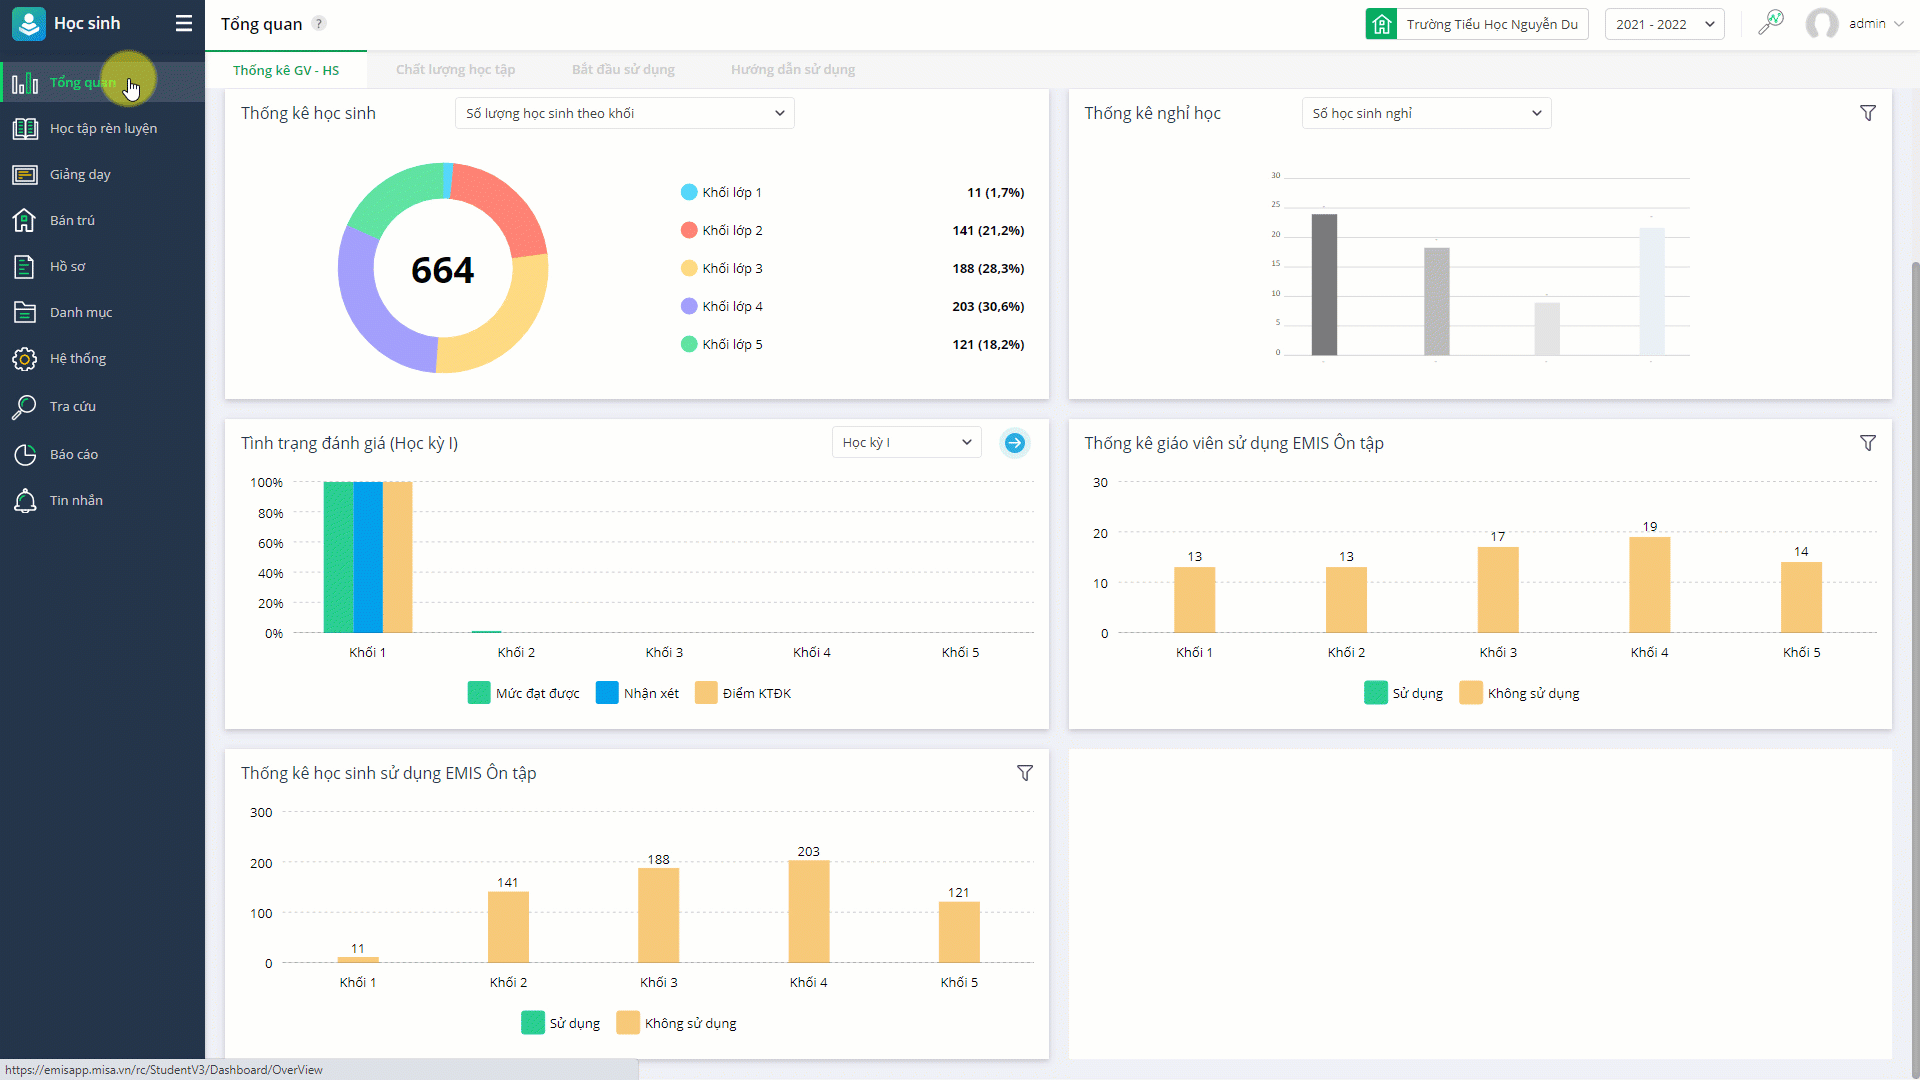Open the Hướng dẫn sử dụng tab
This screenshot has height=1080, width=1920.
coord(792,69)
